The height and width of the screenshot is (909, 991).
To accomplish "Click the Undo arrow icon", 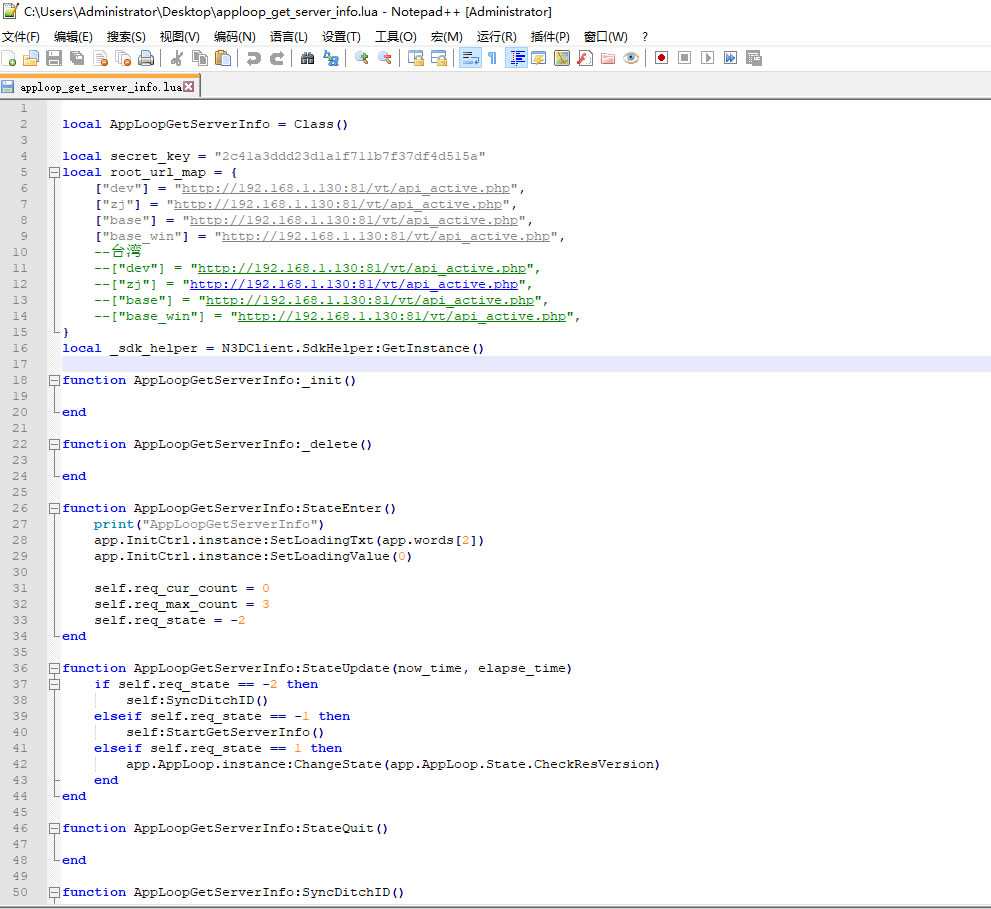I will coord(253,59).
